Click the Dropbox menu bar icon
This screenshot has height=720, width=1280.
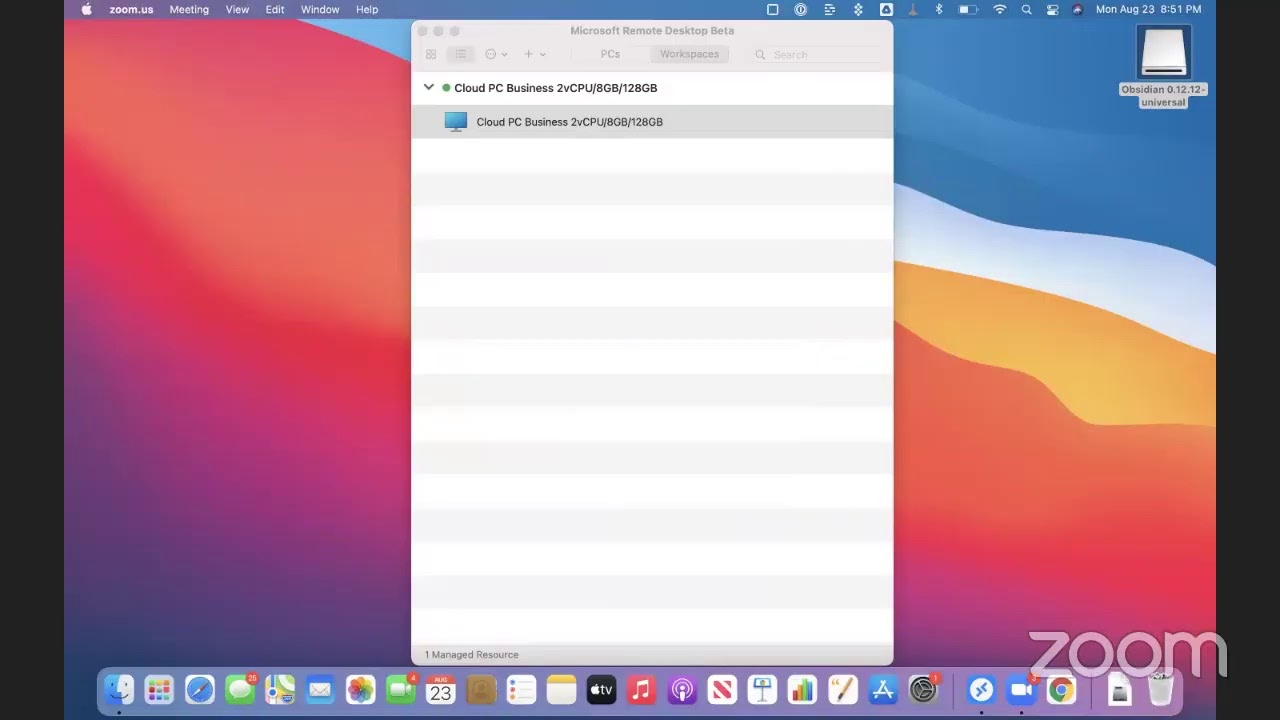point(858,9)
